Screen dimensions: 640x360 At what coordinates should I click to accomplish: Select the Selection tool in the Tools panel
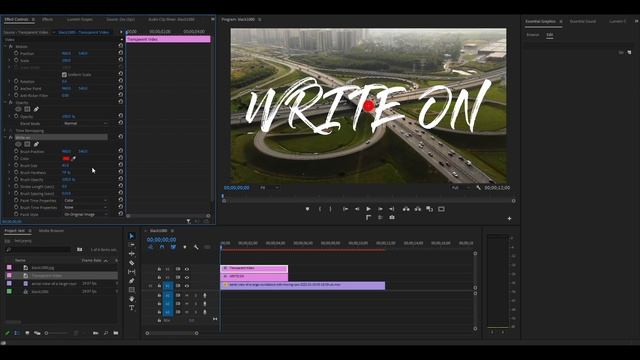131,236
